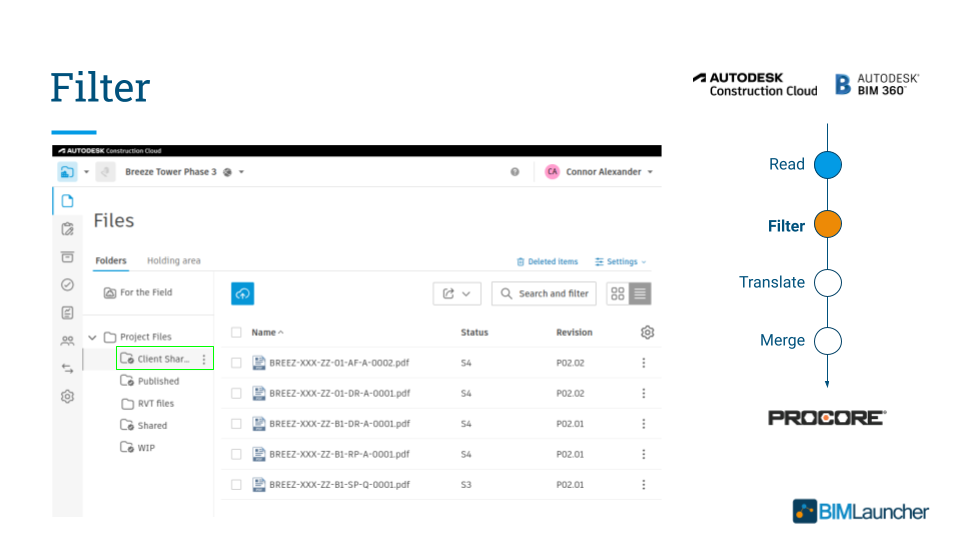Click the PDF icon of BREEZ-XXX-ZZ-01-AF-A-0002.pdf
Viewport: 960px width, 540px height.
(x=258, y=362)
